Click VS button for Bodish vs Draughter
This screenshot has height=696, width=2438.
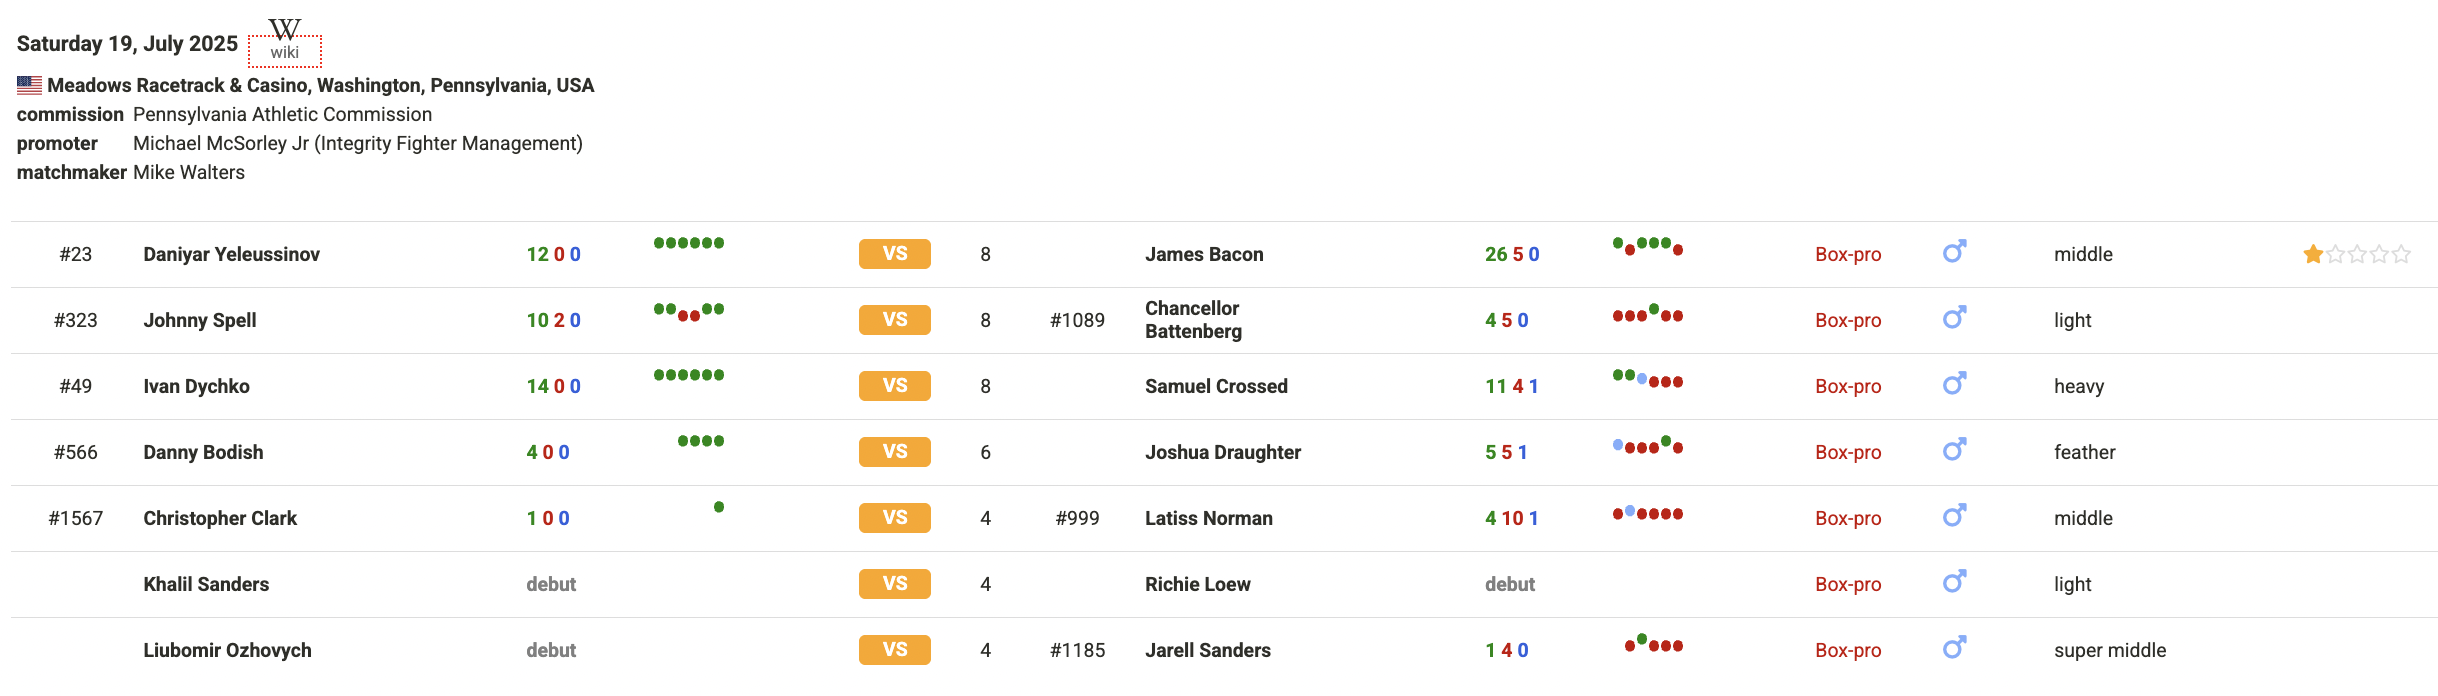[x=895, y=452]
